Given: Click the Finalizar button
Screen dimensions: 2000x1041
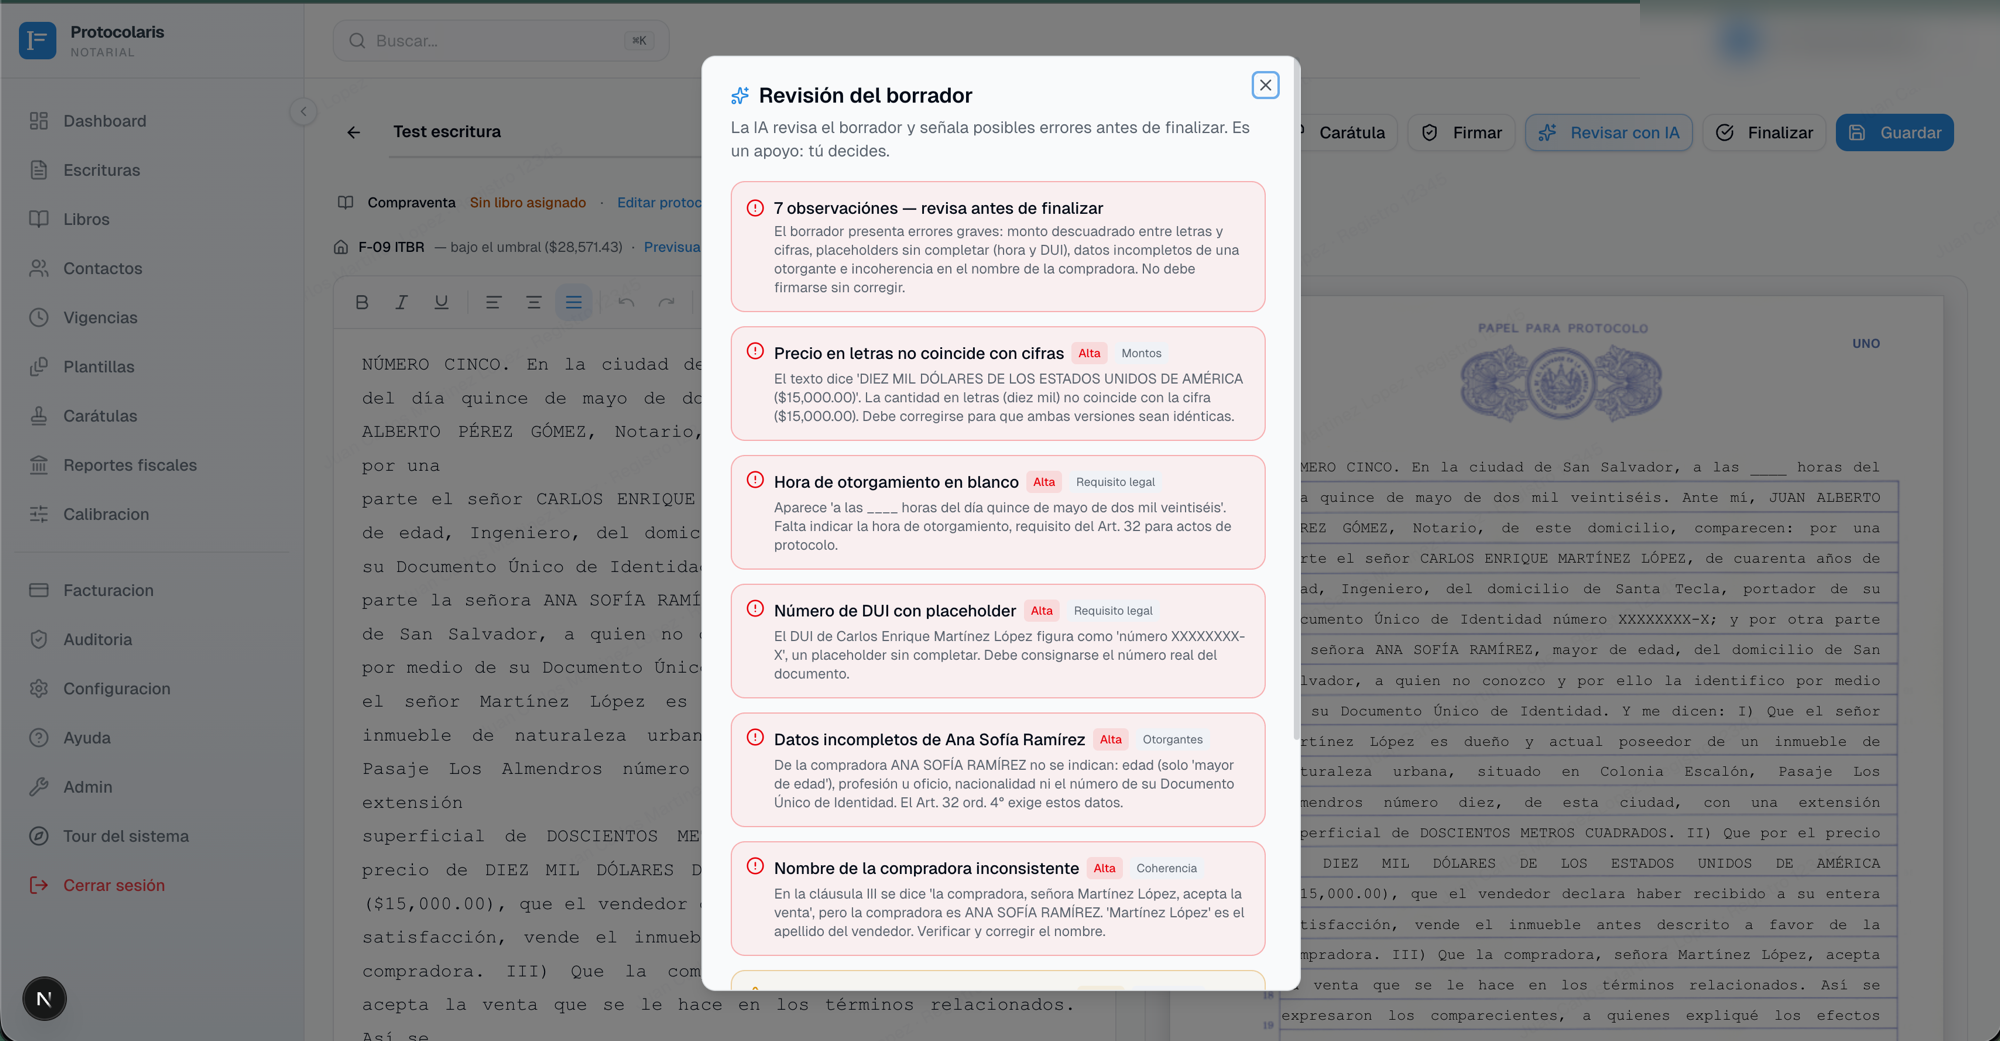Looking at the screenshot, I should (x=1765, y=132).
